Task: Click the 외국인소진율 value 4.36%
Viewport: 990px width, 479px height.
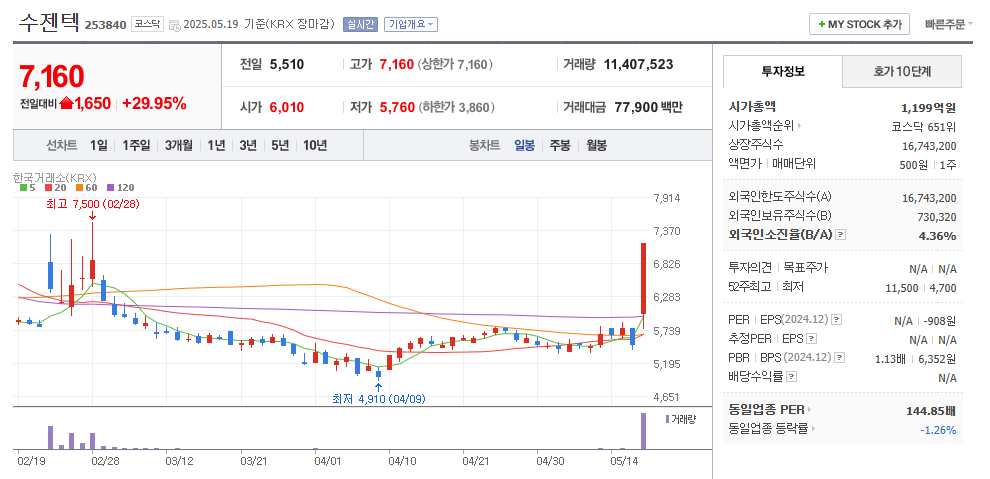Action: tap(939, 236)
